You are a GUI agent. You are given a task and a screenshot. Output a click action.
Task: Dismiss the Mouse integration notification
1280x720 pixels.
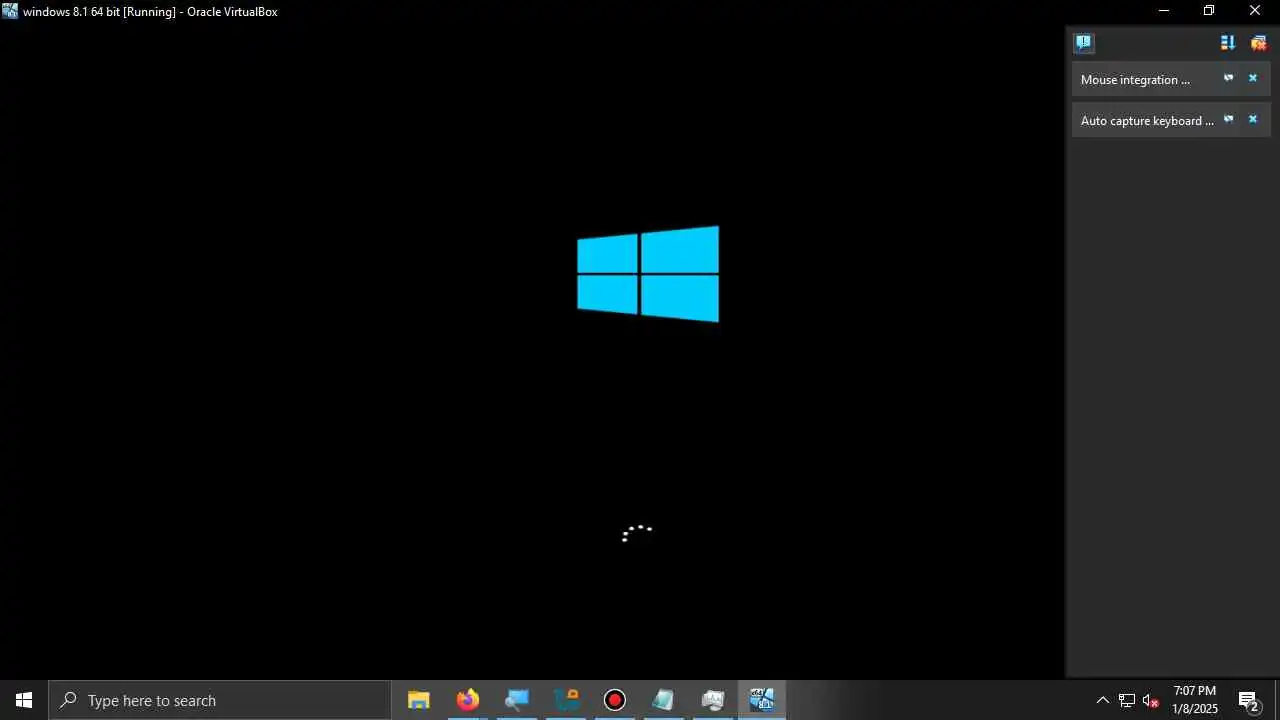point(1252,78)
